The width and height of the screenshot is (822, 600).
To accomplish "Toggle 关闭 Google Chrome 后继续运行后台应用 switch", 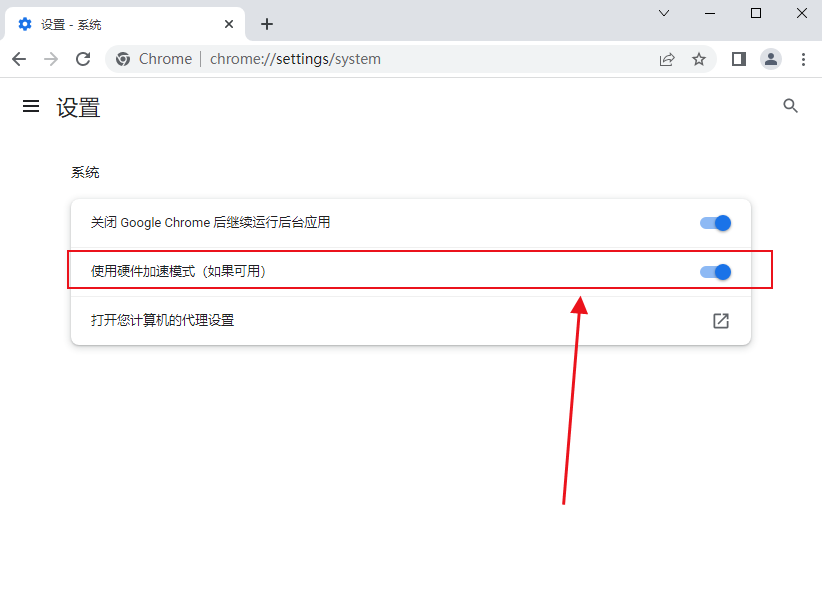I will [715, 223].
